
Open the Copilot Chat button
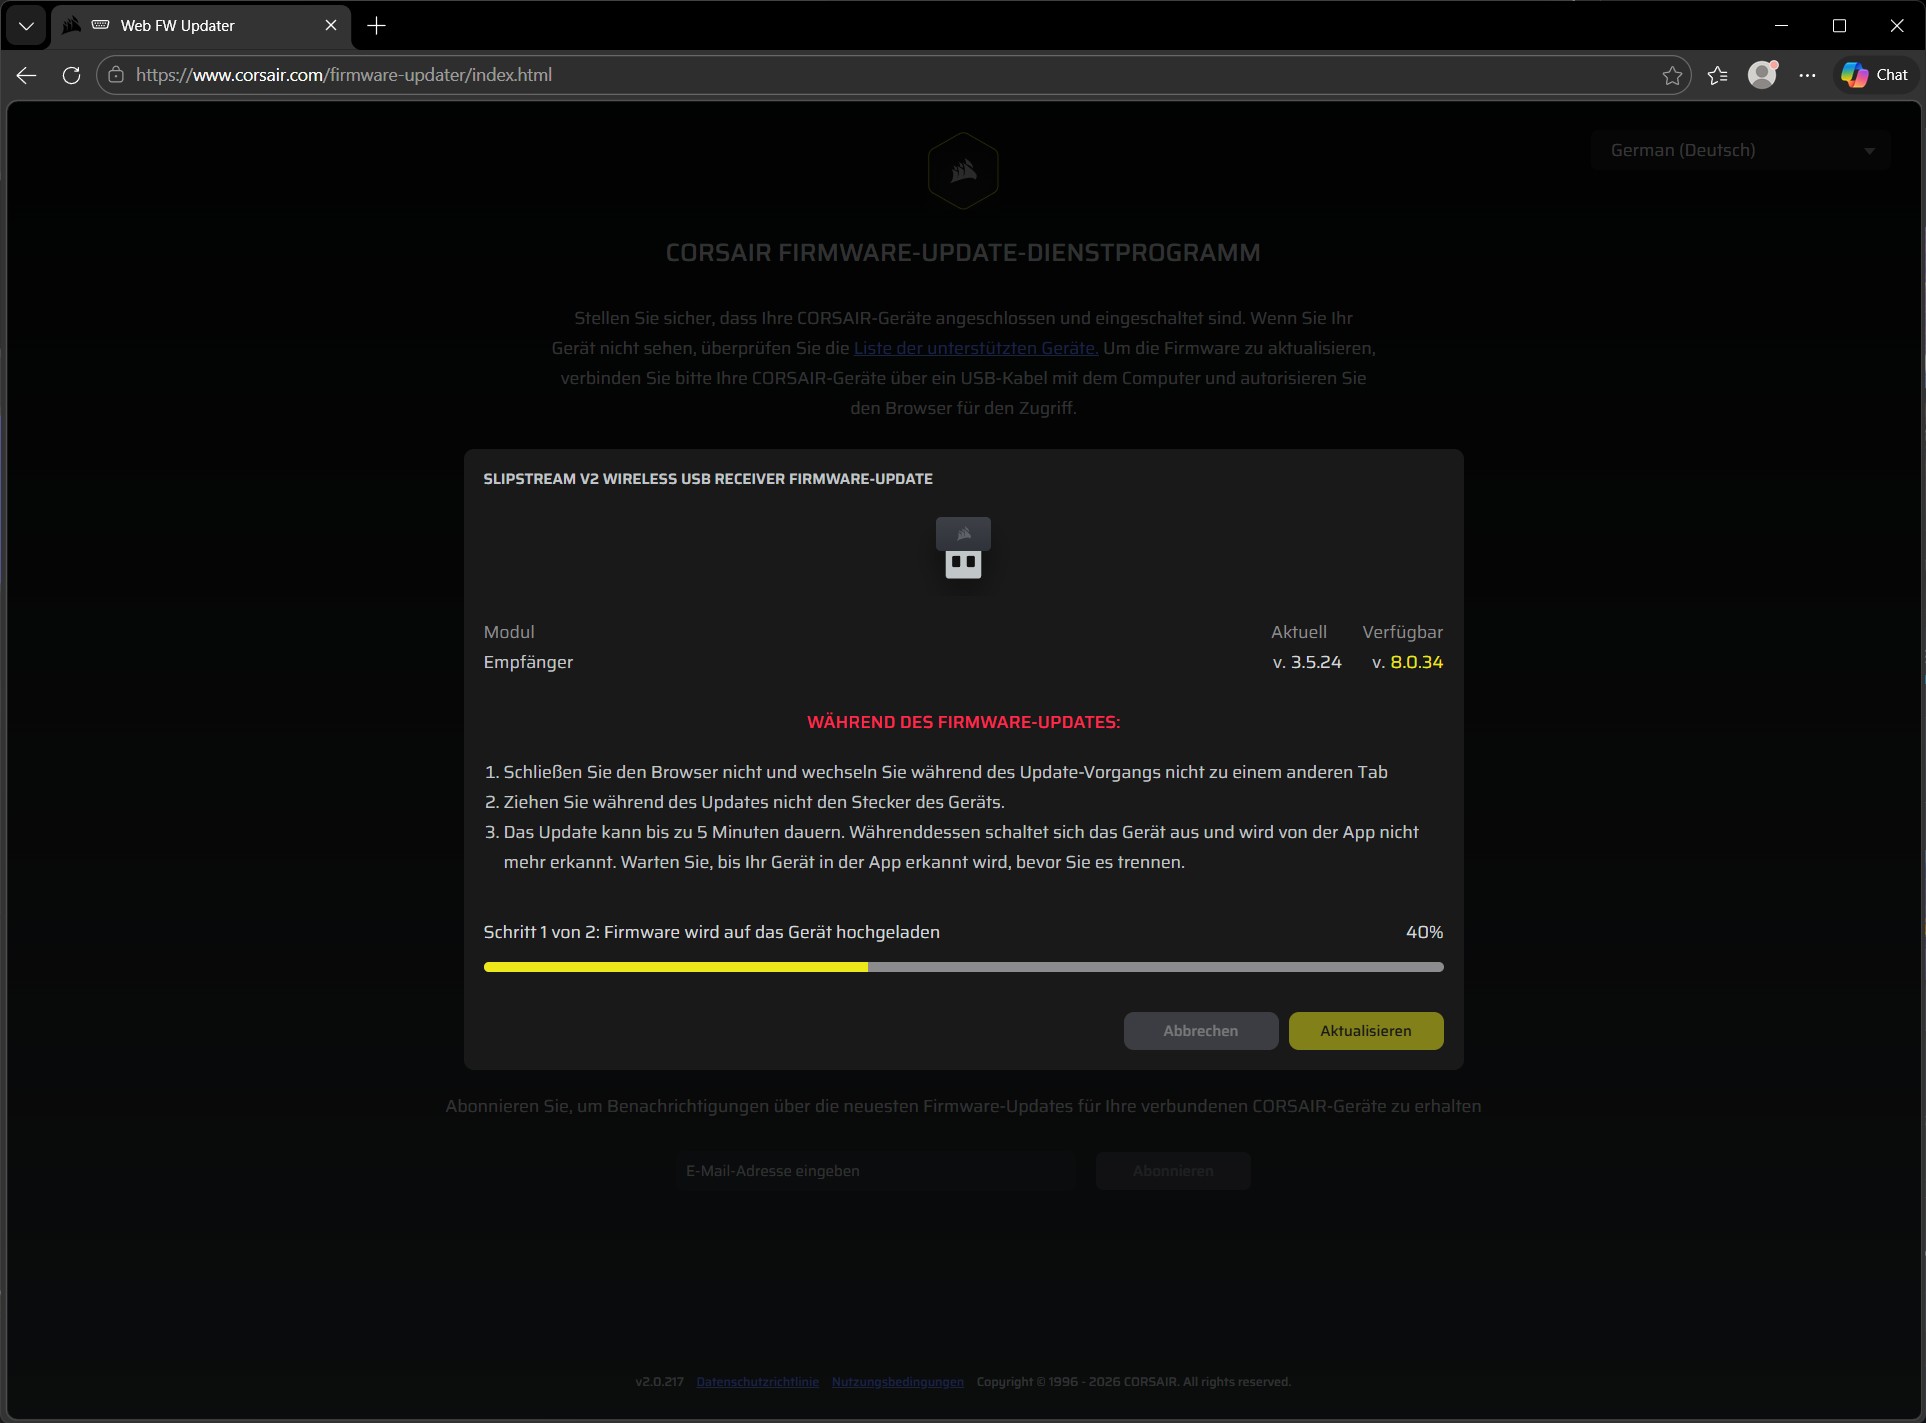coord(1875,75)
